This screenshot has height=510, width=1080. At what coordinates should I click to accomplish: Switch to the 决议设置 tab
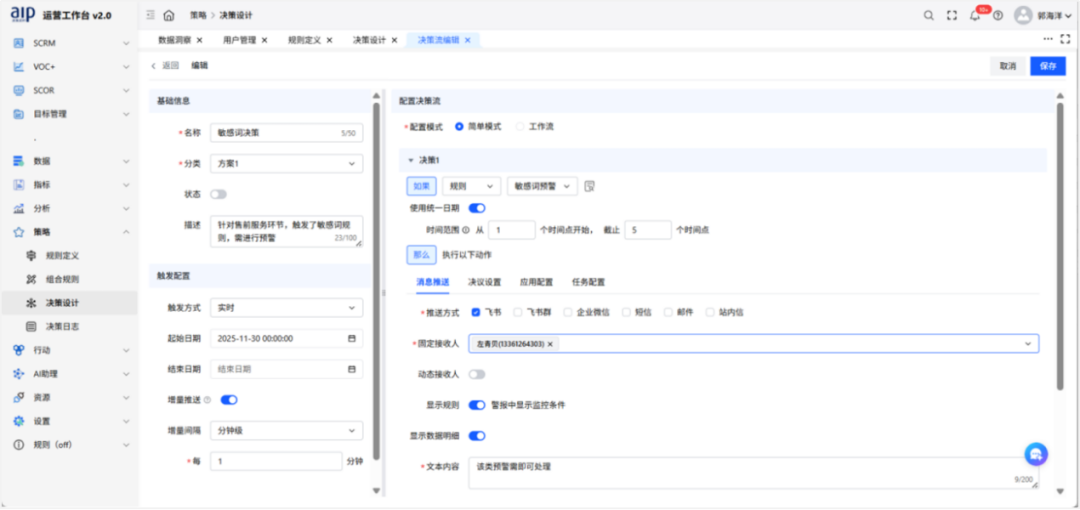[x=484, y=282]
